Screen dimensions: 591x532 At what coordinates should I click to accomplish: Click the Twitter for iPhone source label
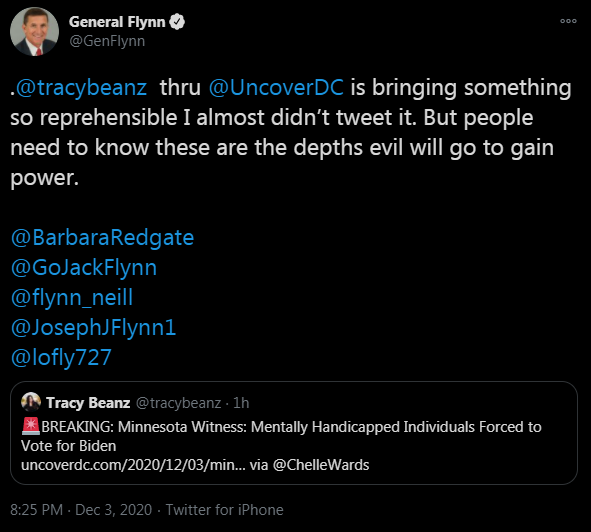pyautogui.click(x=225, y=510)
